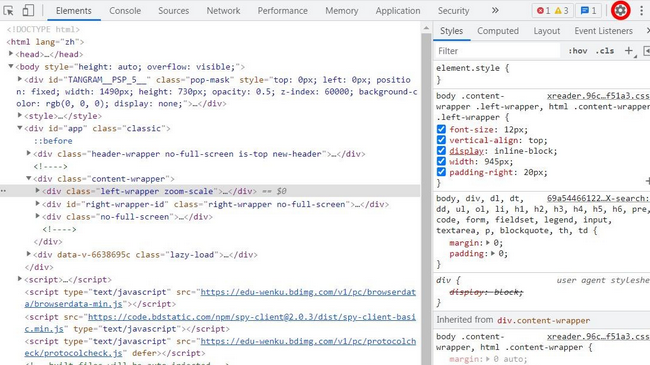Select the <!DOCTYPE html> row

pyautogui.click(x=43, y=29)
